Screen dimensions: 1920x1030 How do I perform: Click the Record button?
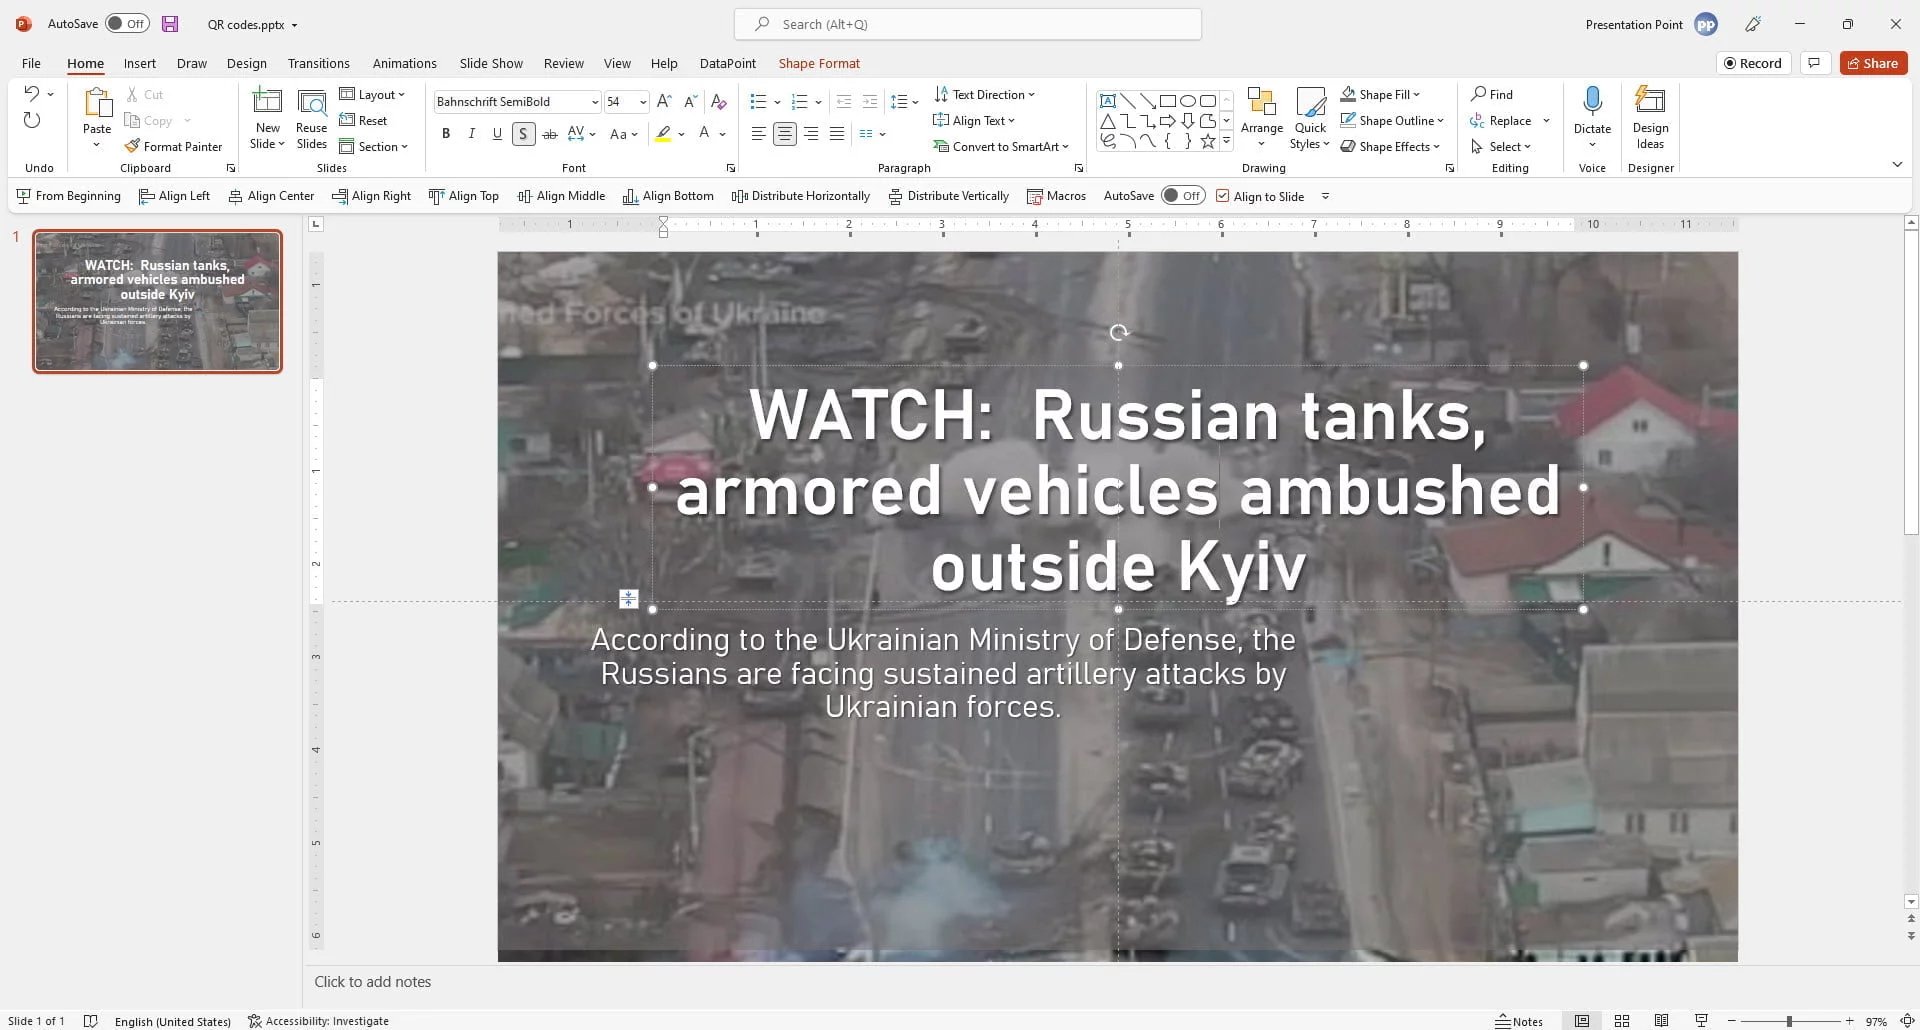[1754, 62]
